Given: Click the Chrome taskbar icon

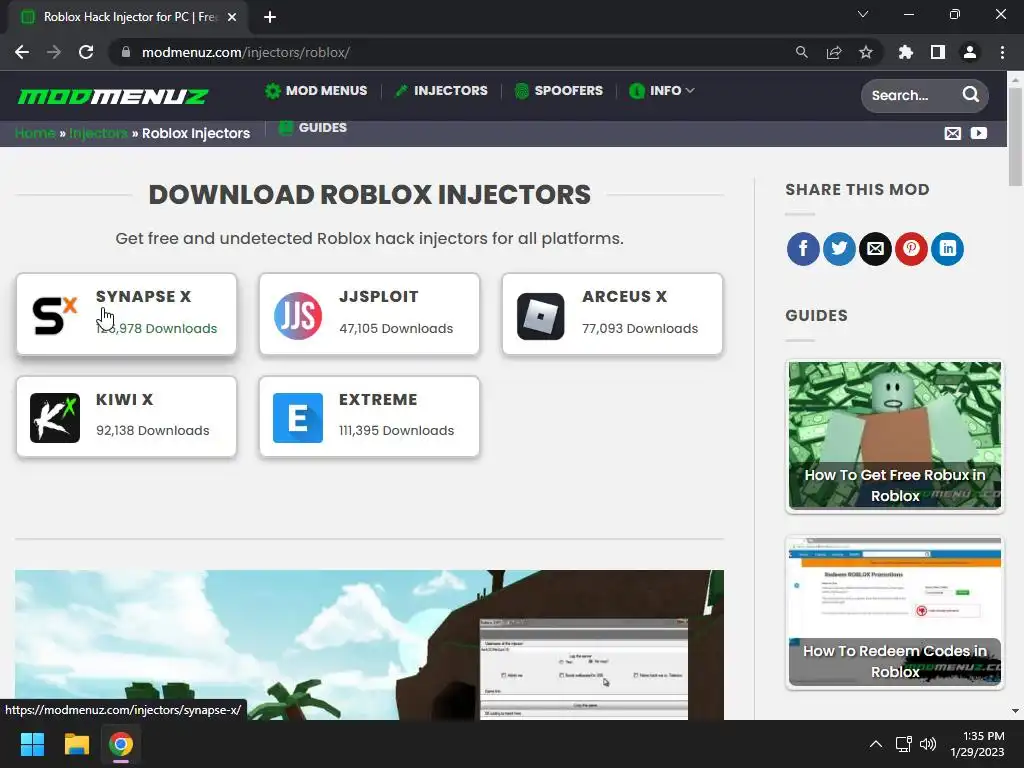Looking at the screenshot, I should tap(121, 744).
